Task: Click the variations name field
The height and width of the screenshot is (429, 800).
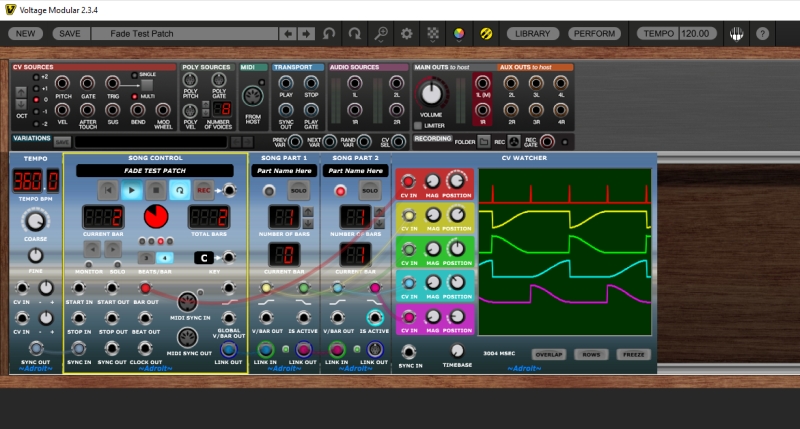Action: [151, 142]
